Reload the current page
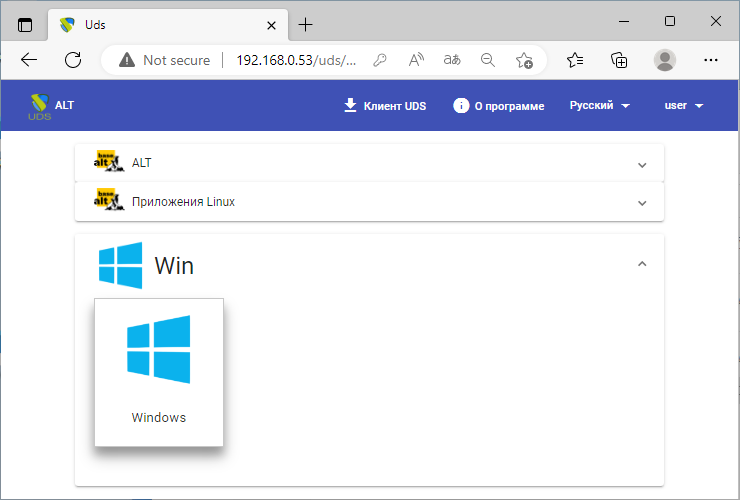Viewport: 740px width, 500px height. [x=73, y=60]
